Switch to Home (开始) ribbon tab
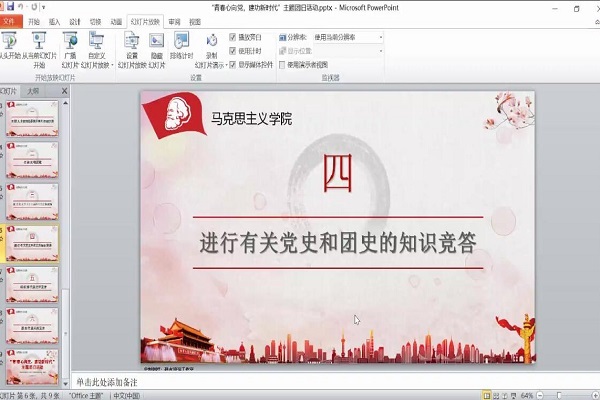The width and height of the screenshot is (600, 400). [x=34, y=22]
